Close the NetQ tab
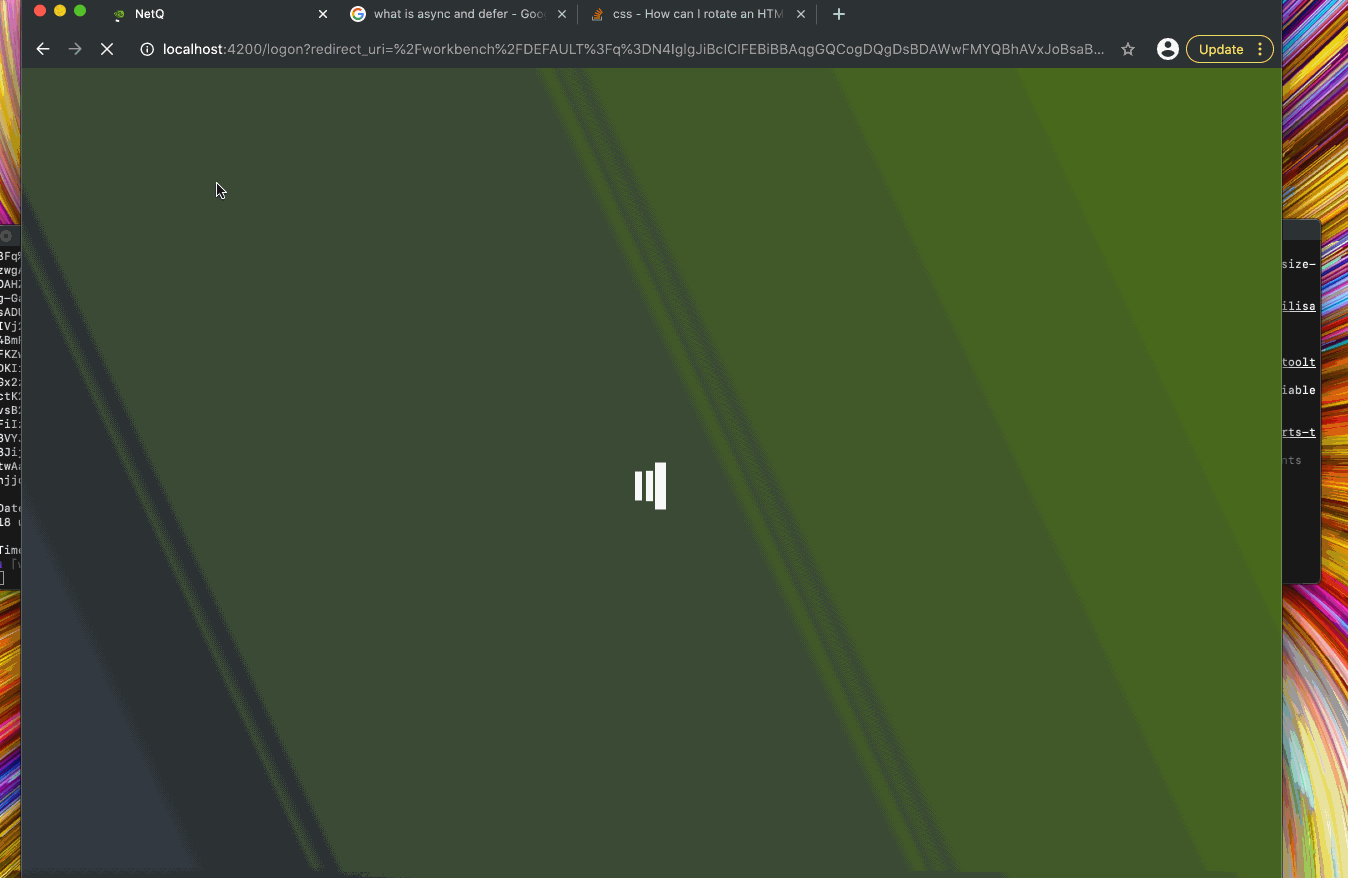The width and height of the screenshot is (1348, 878). tap(323, 14)
